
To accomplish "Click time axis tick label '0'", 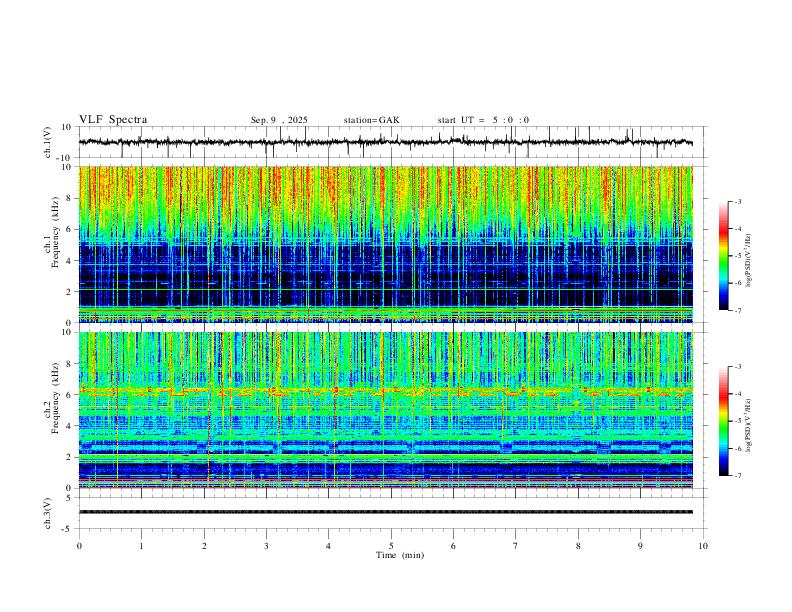I will tap(79, 546).
